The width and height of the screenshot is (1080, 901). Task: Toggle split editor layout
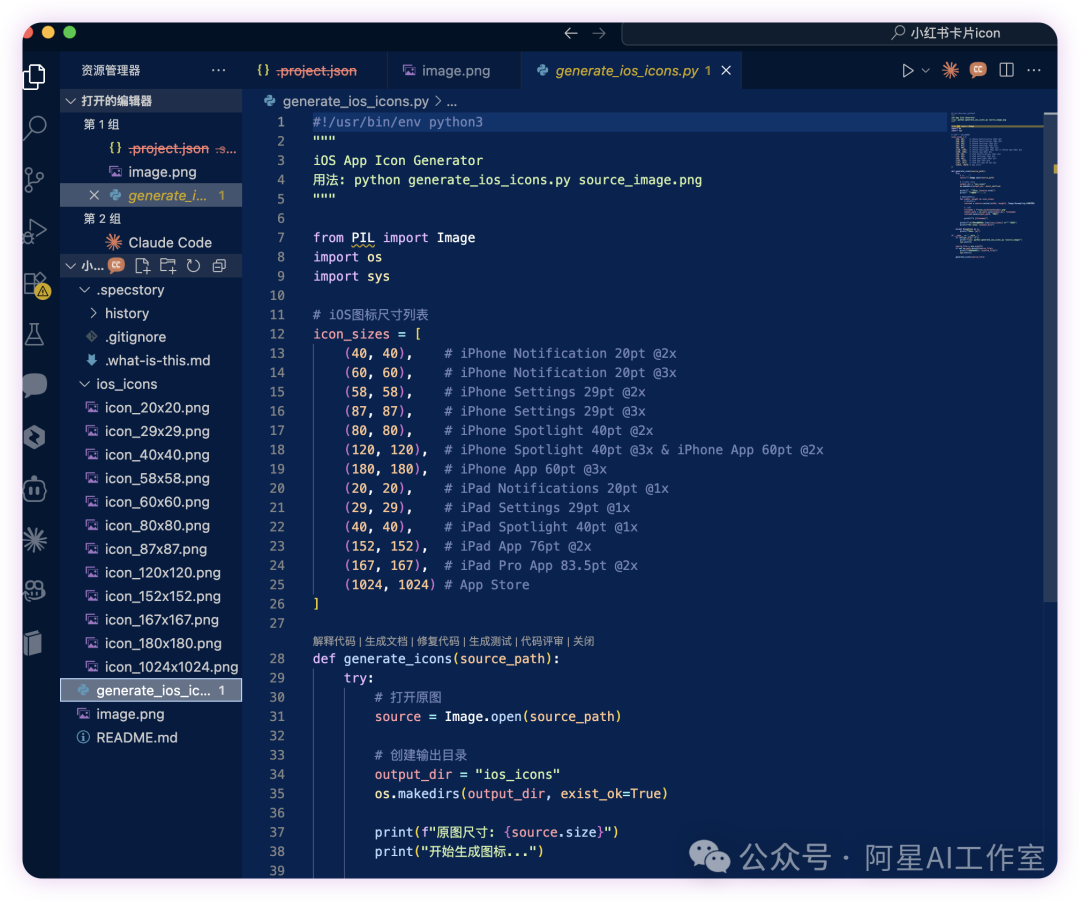1006,70
